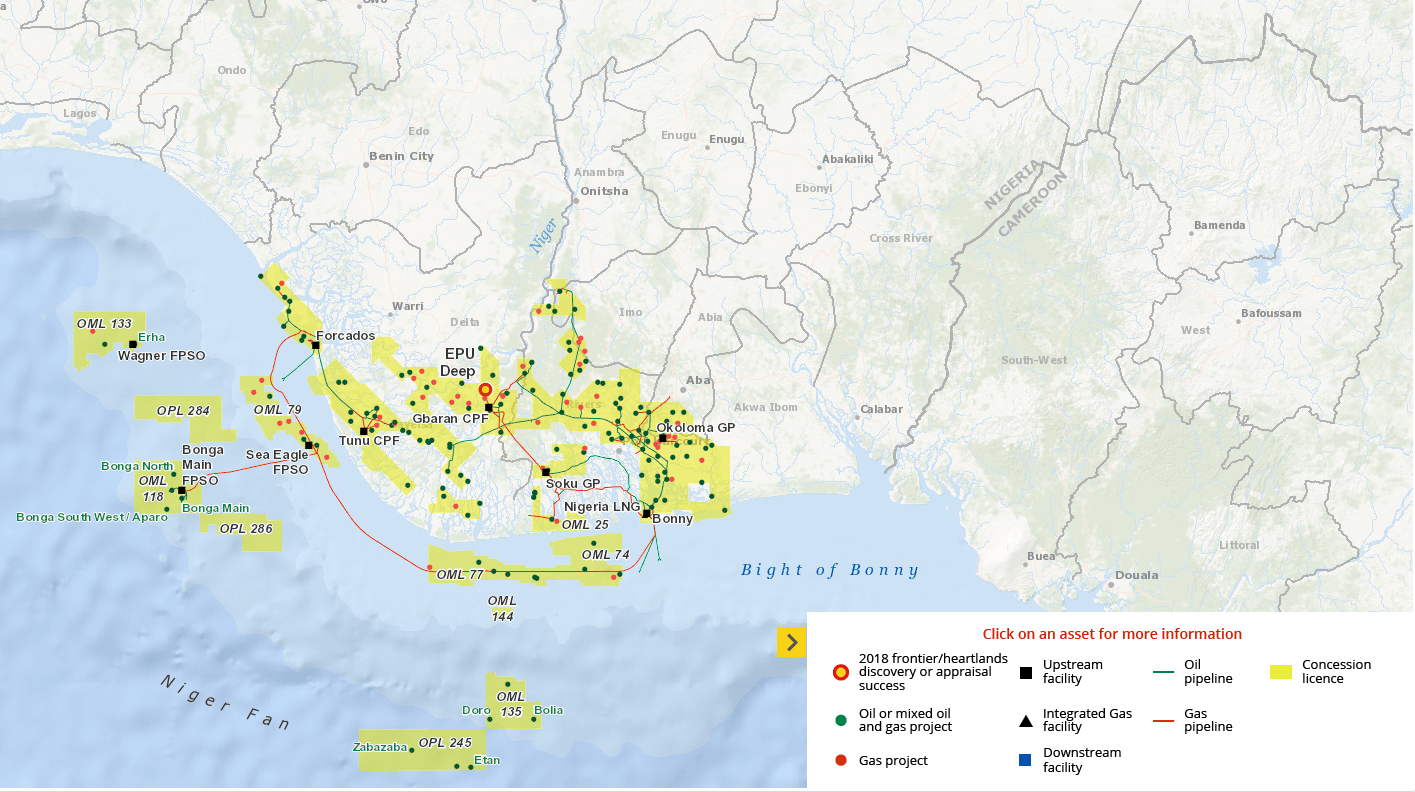This screenshot has width=1415, height=792.
Task: Open the Forcados upstream facility marker
Action: (x=315, y=345)
